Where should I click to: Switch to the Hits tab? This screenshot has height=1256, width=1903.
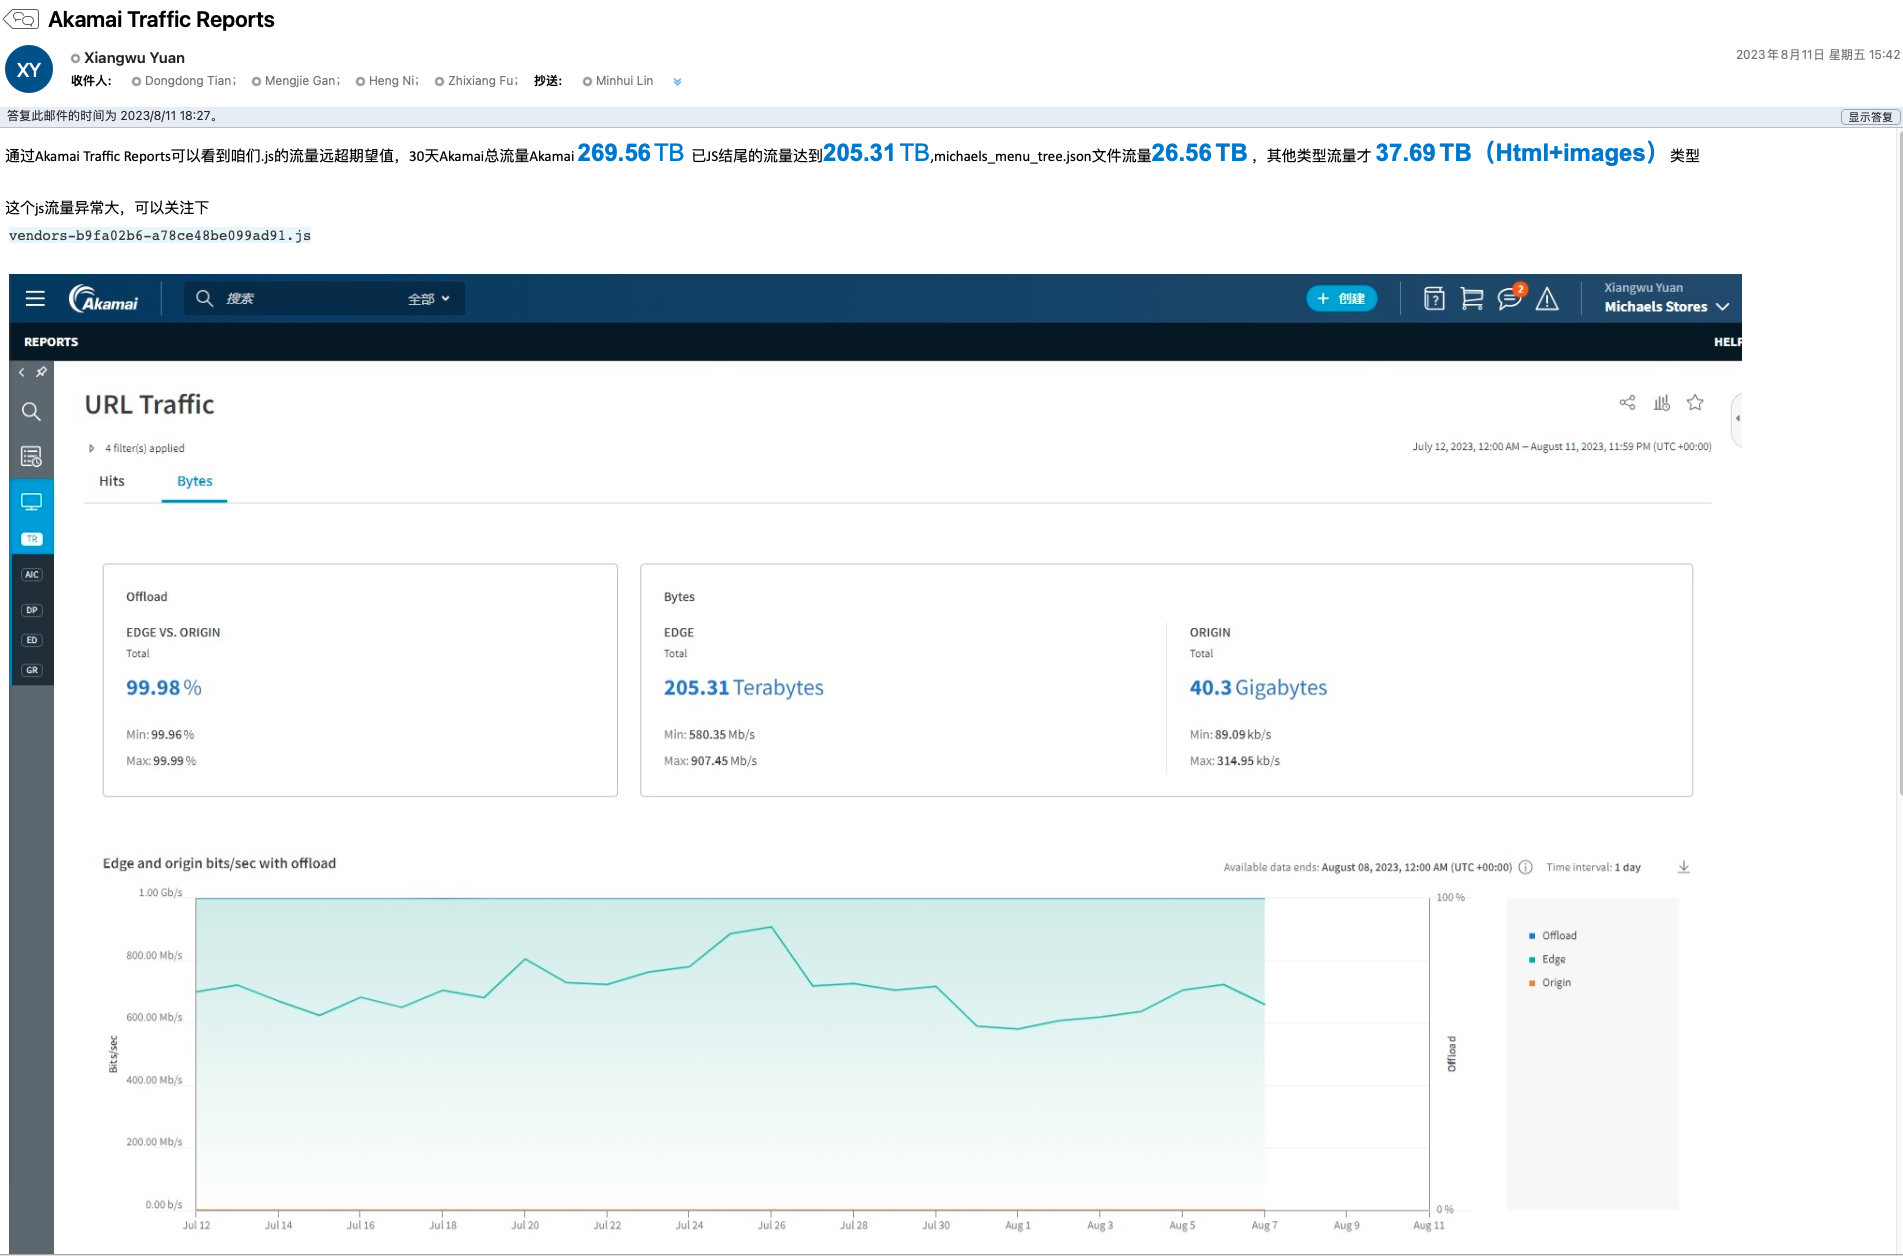pyautogui.click(x=112, y=481)
